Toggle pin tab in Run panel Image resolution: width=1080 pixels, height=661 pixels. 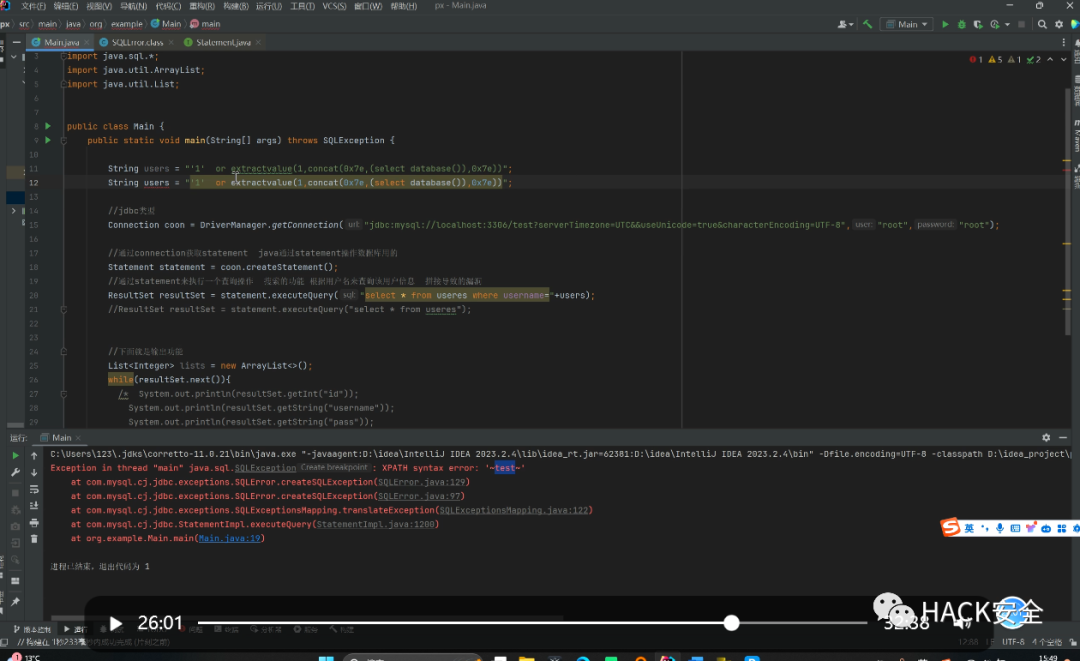click(x=15, y=602)
